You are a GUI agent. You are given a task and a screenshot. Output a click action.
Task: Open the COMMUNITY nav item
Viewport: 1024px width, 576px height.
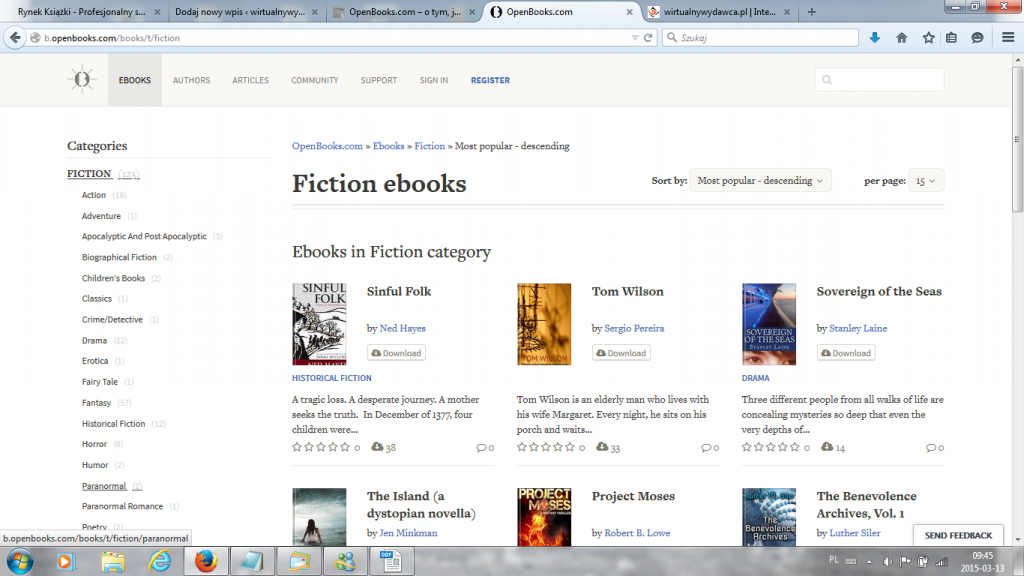tap(315, 80)
